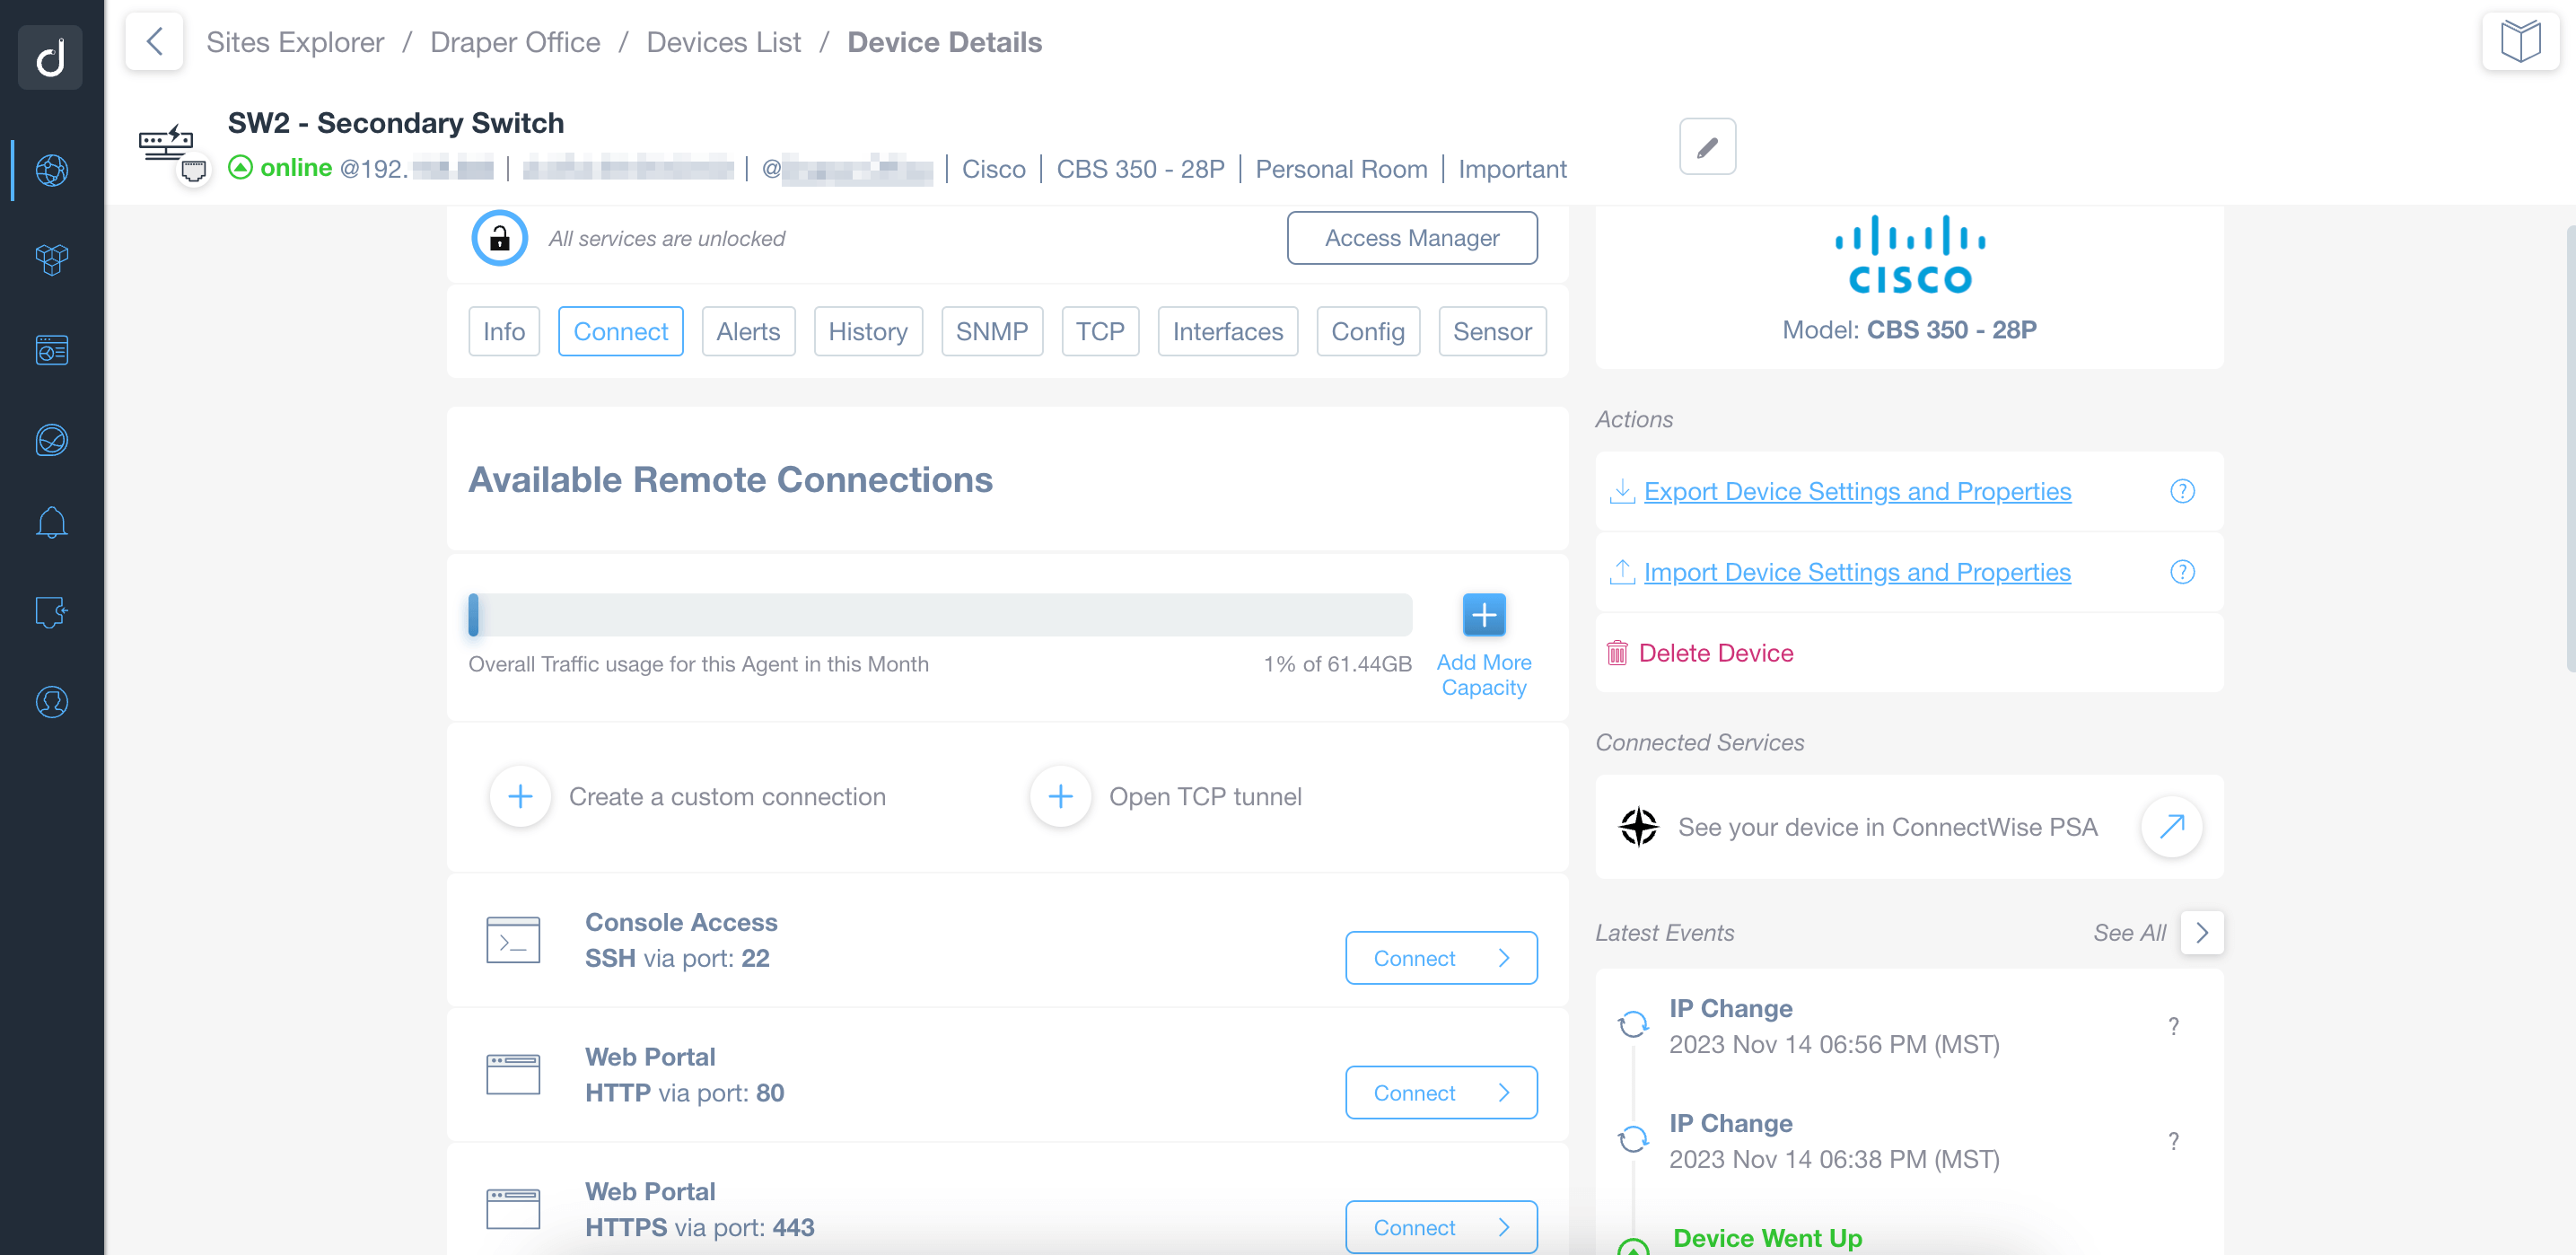Click the padlock services unlocked icon
Image resolution: width=2576 pixels, height=1255 pixels.
click(x=499, y=238)
